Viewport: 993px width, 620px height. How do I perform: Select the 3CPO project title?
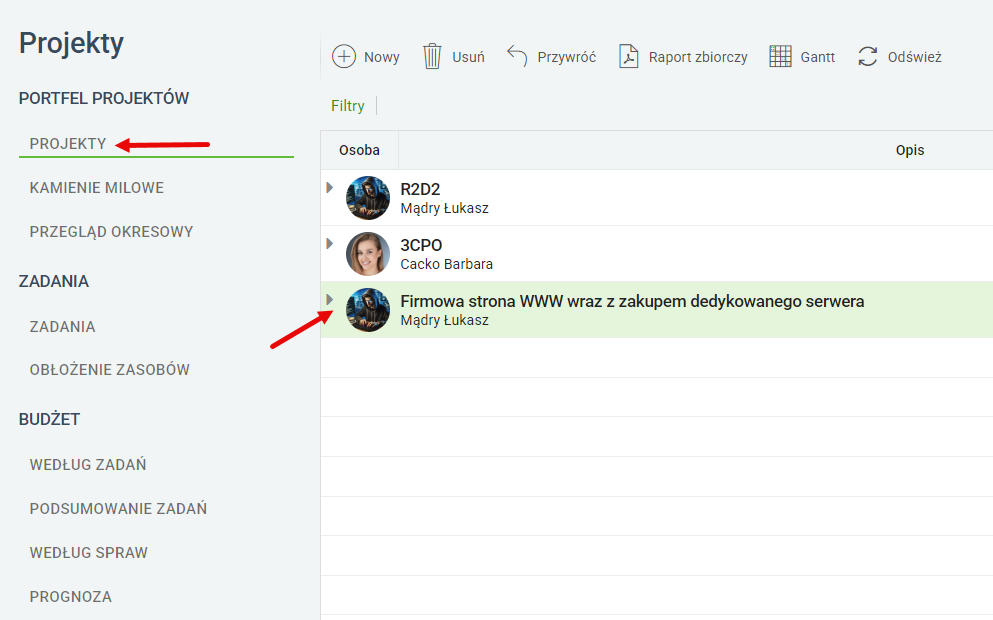(x=421, y=245)
